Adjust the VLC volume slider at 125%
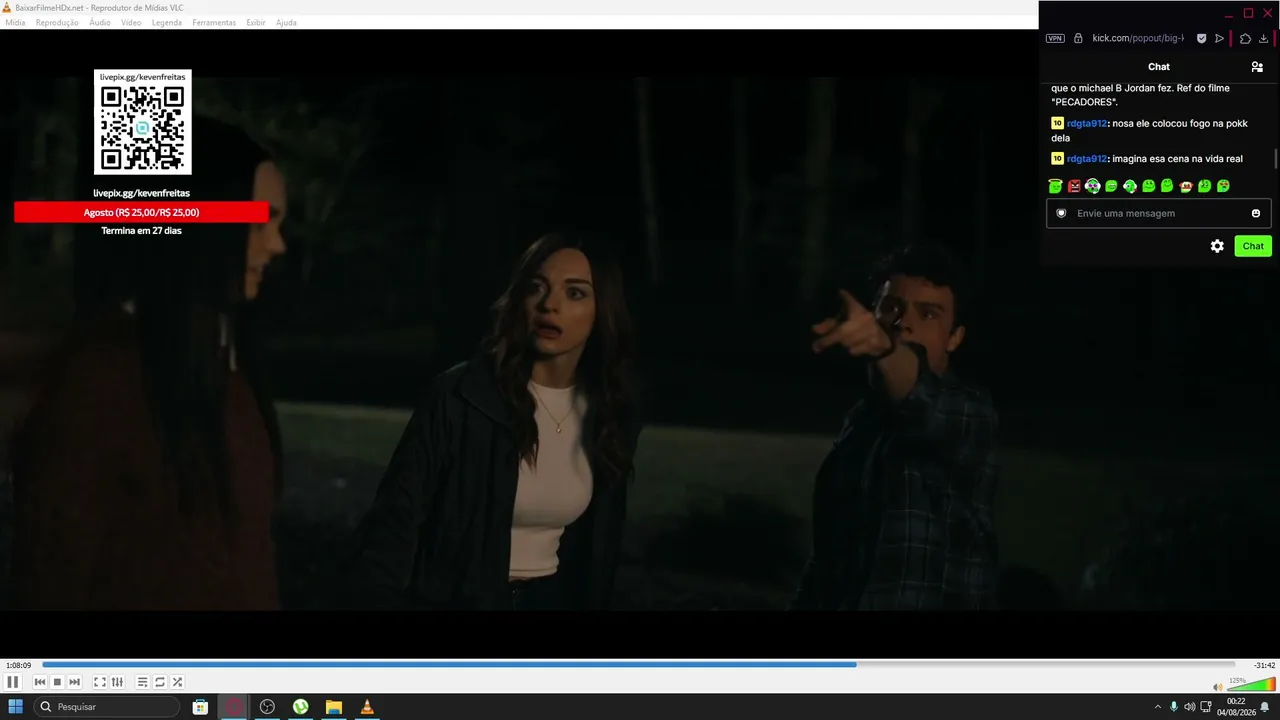Screen dimensions: 1280x720 click(x=1251, y=685)
